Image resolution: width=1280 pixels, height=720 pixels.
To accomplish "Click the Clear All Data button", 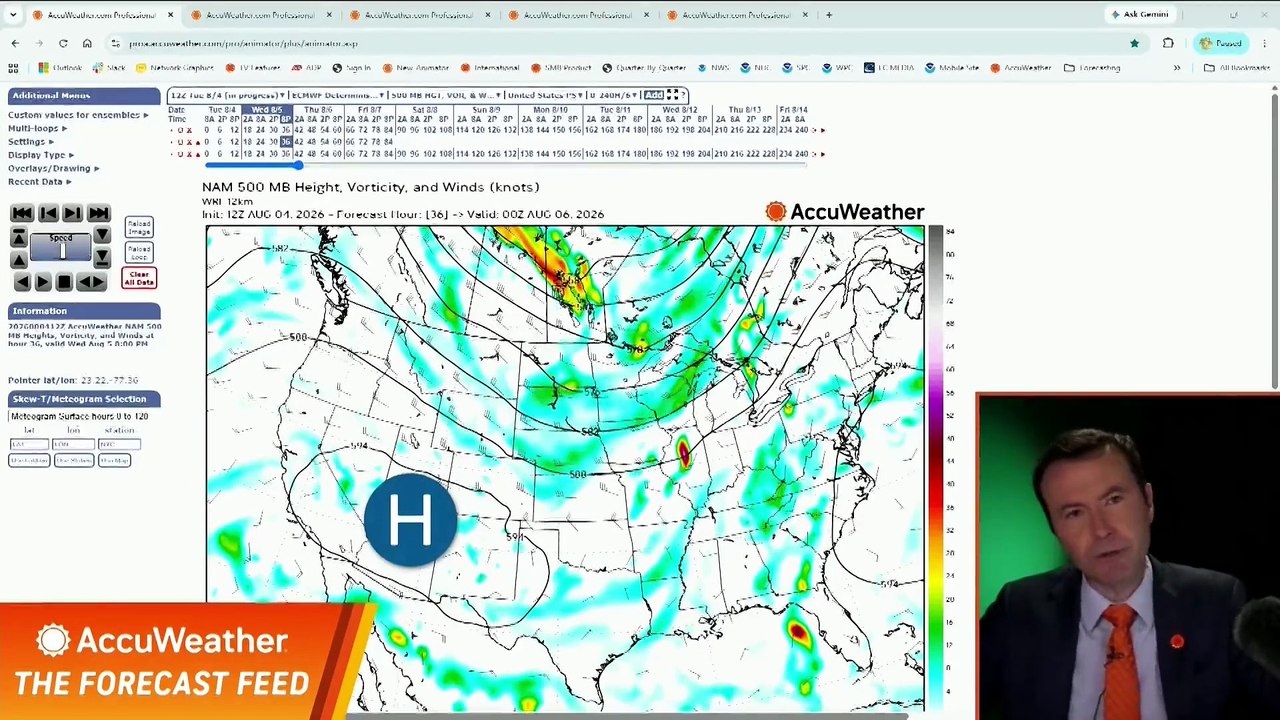I will pyautogui.click(x=139, y=277).
